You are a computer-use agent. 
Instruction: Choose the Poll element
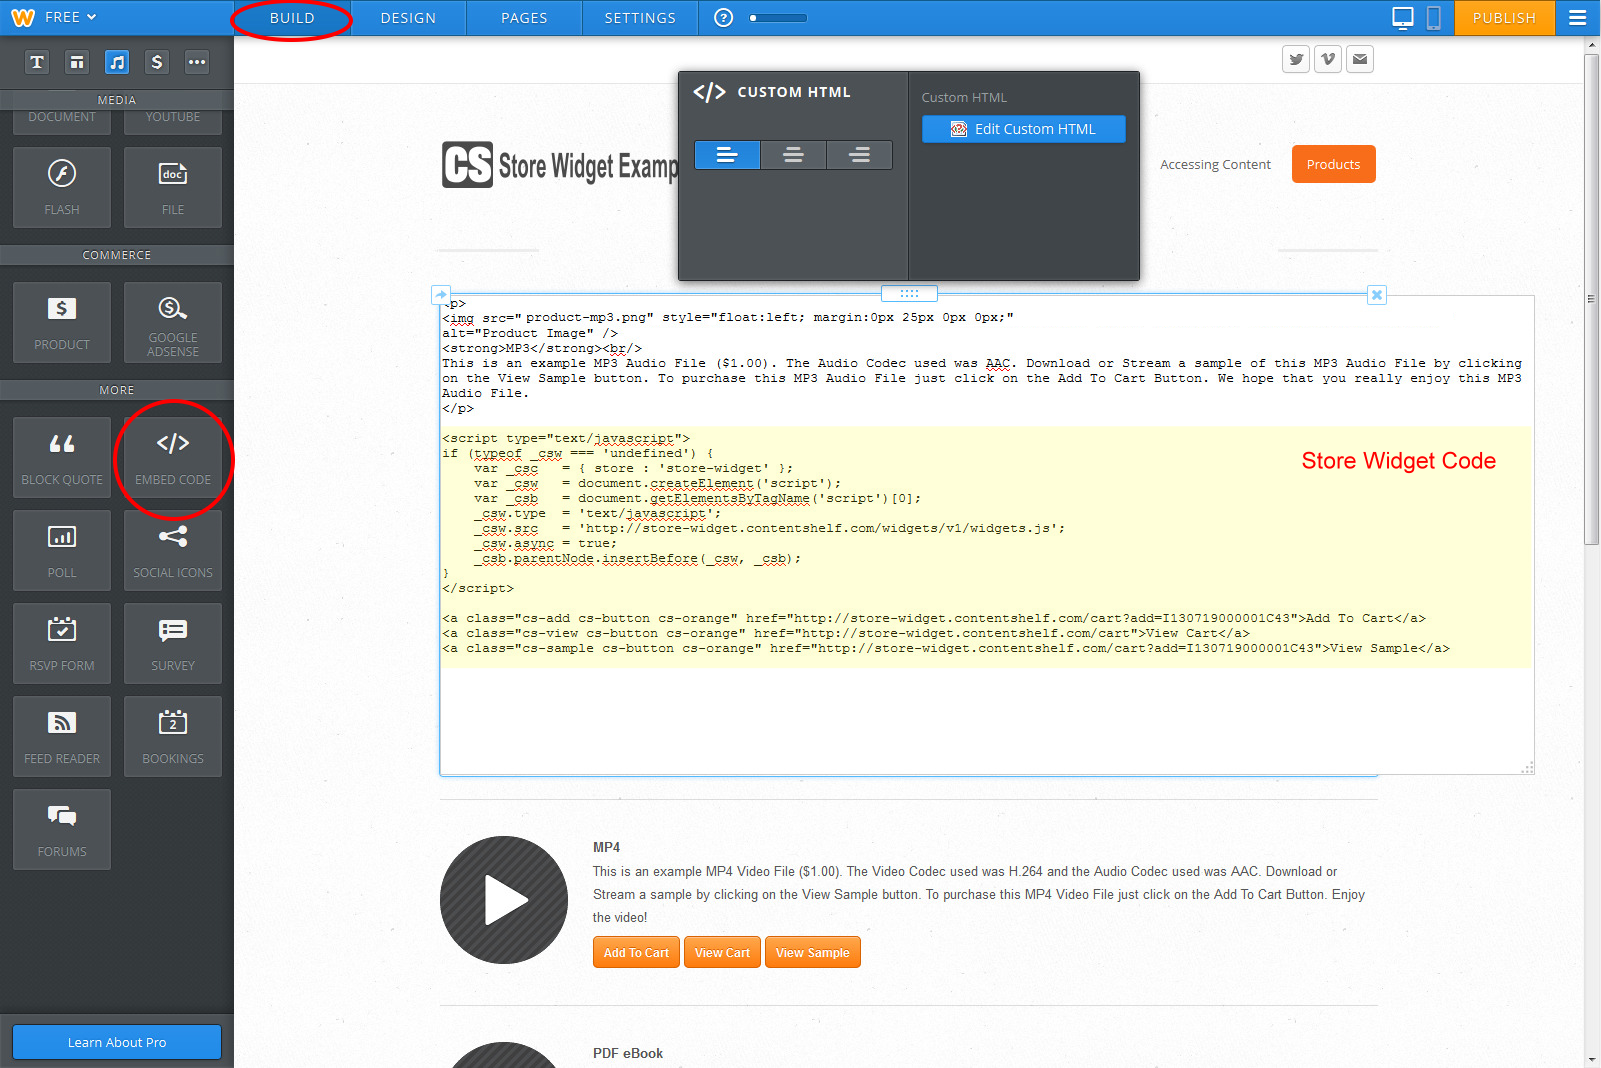tap(62, 550)
